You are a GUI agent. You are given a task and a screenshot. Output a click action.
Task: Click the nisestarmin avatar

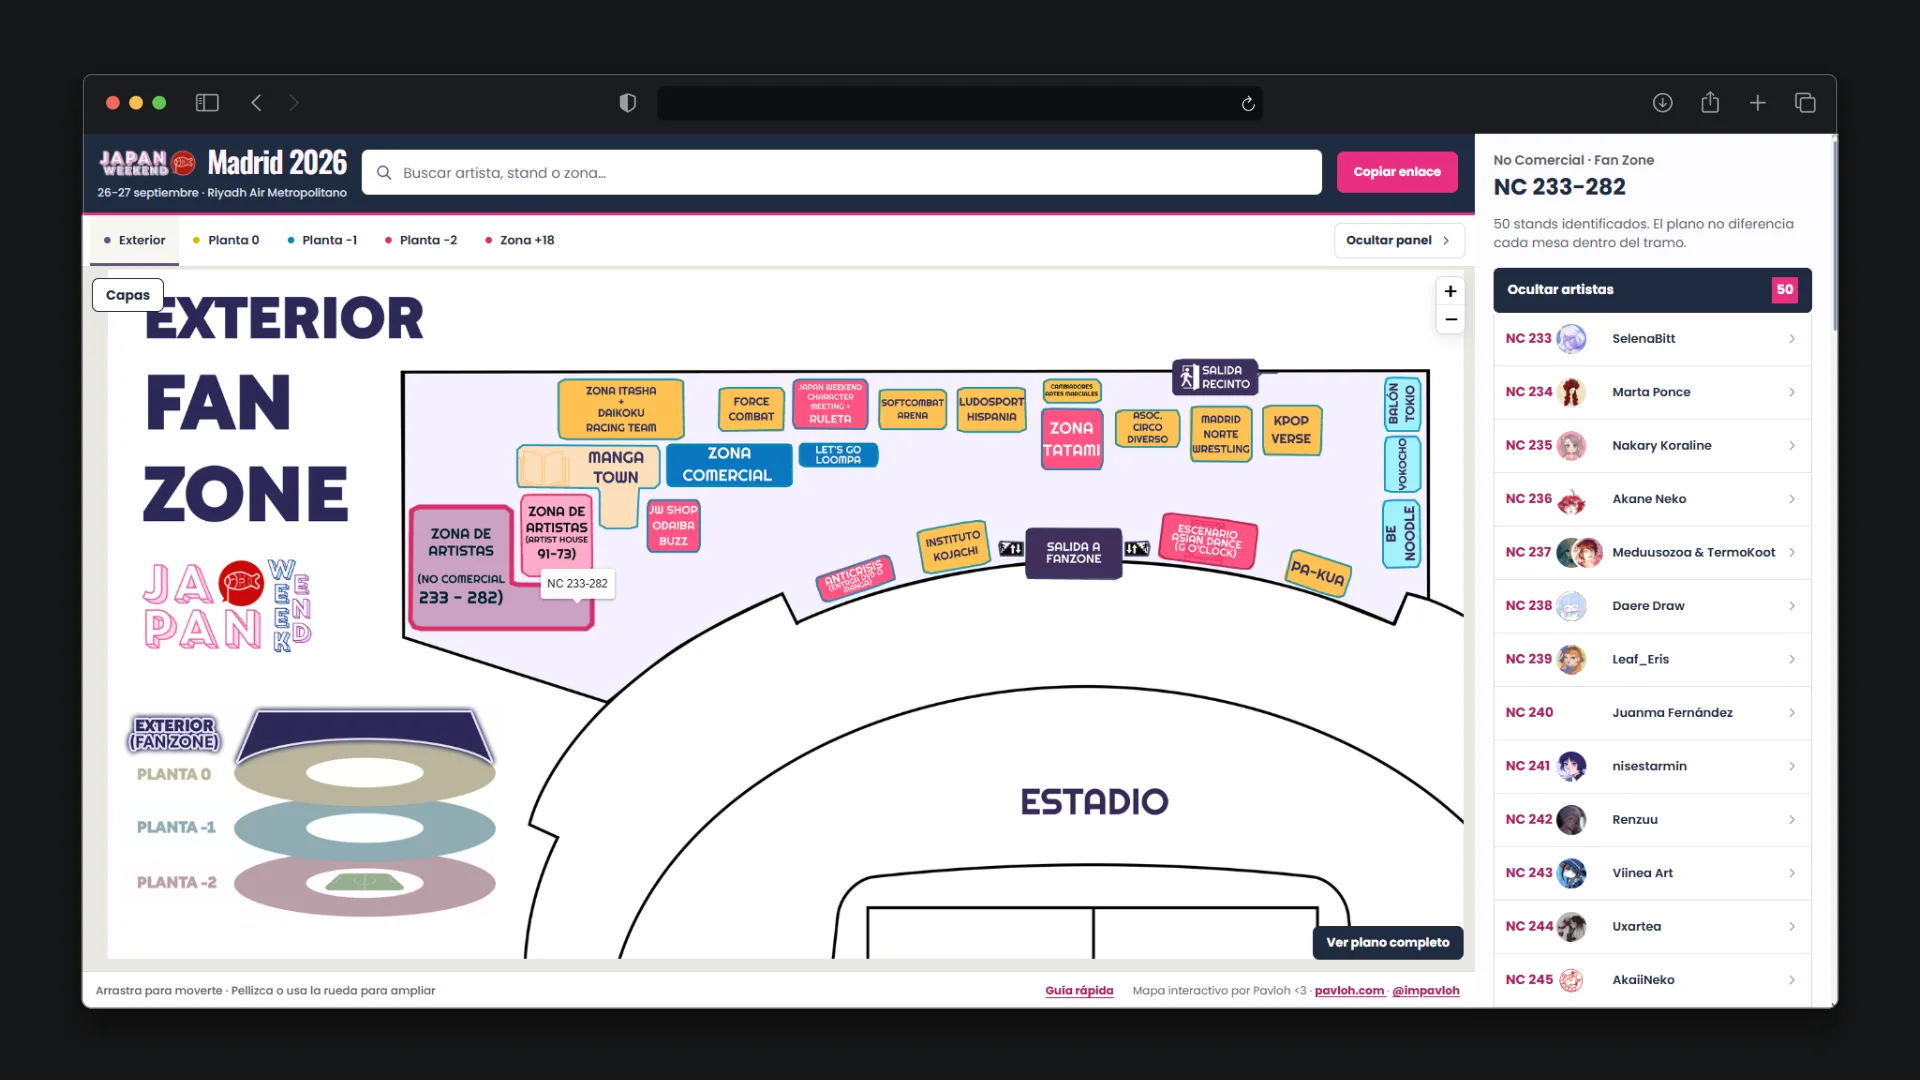tap(1571, 766)
